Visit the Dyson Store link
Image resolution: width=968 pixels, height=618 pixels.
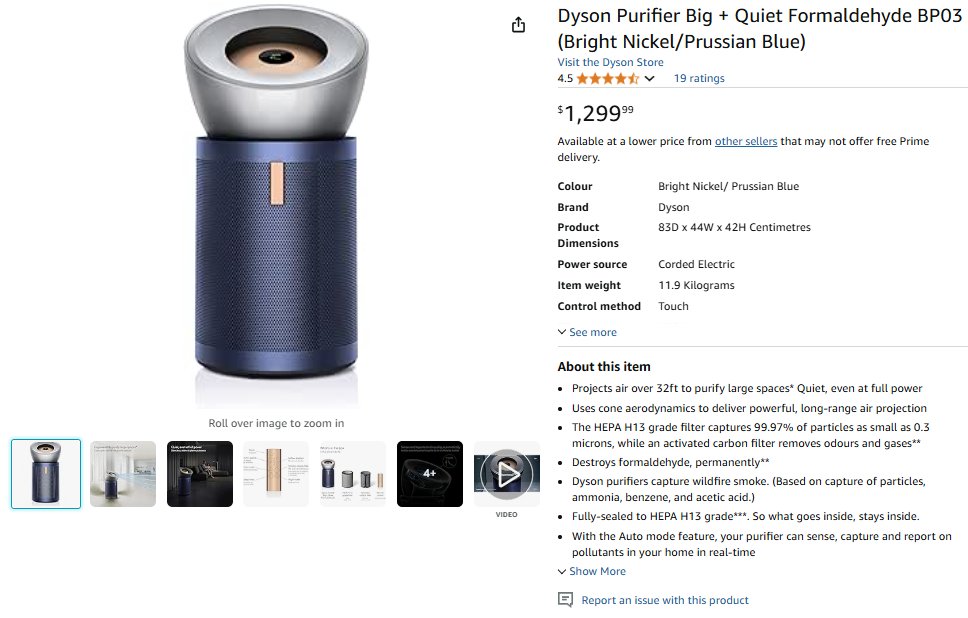coord(611,62)
